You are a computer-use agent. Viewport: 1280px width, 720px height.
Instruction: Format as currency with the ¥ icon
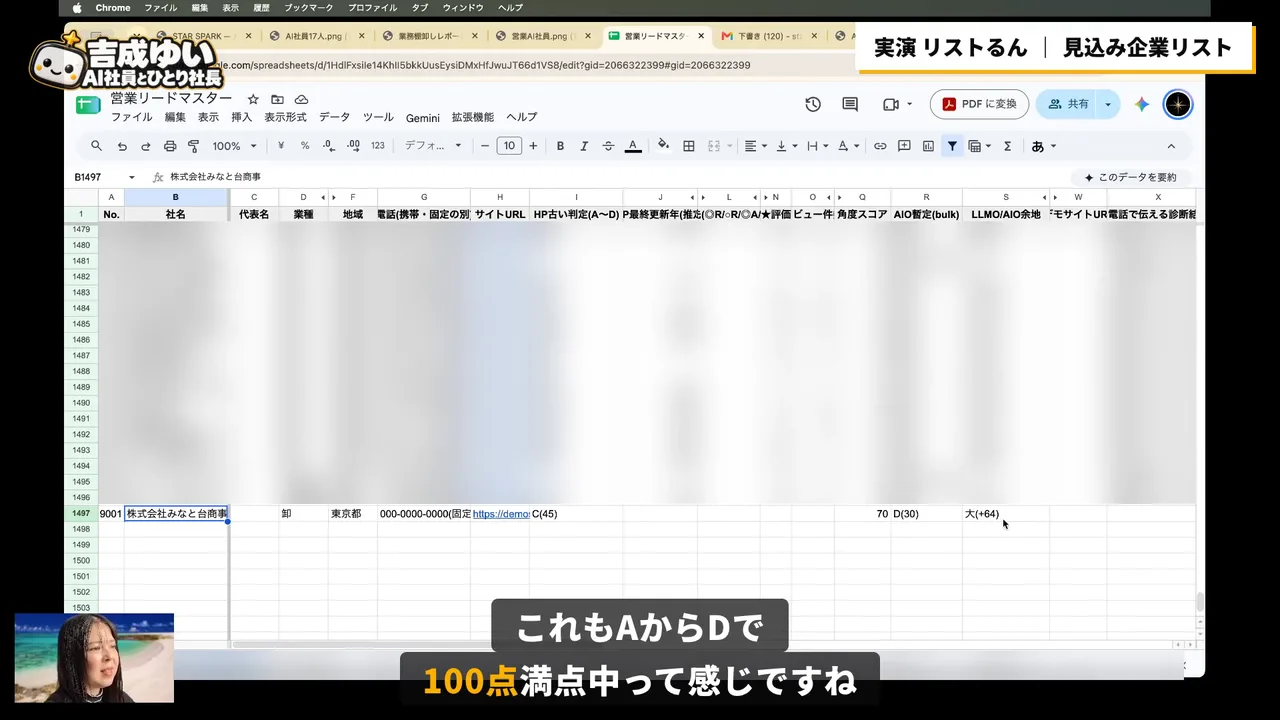pos(281,146)
